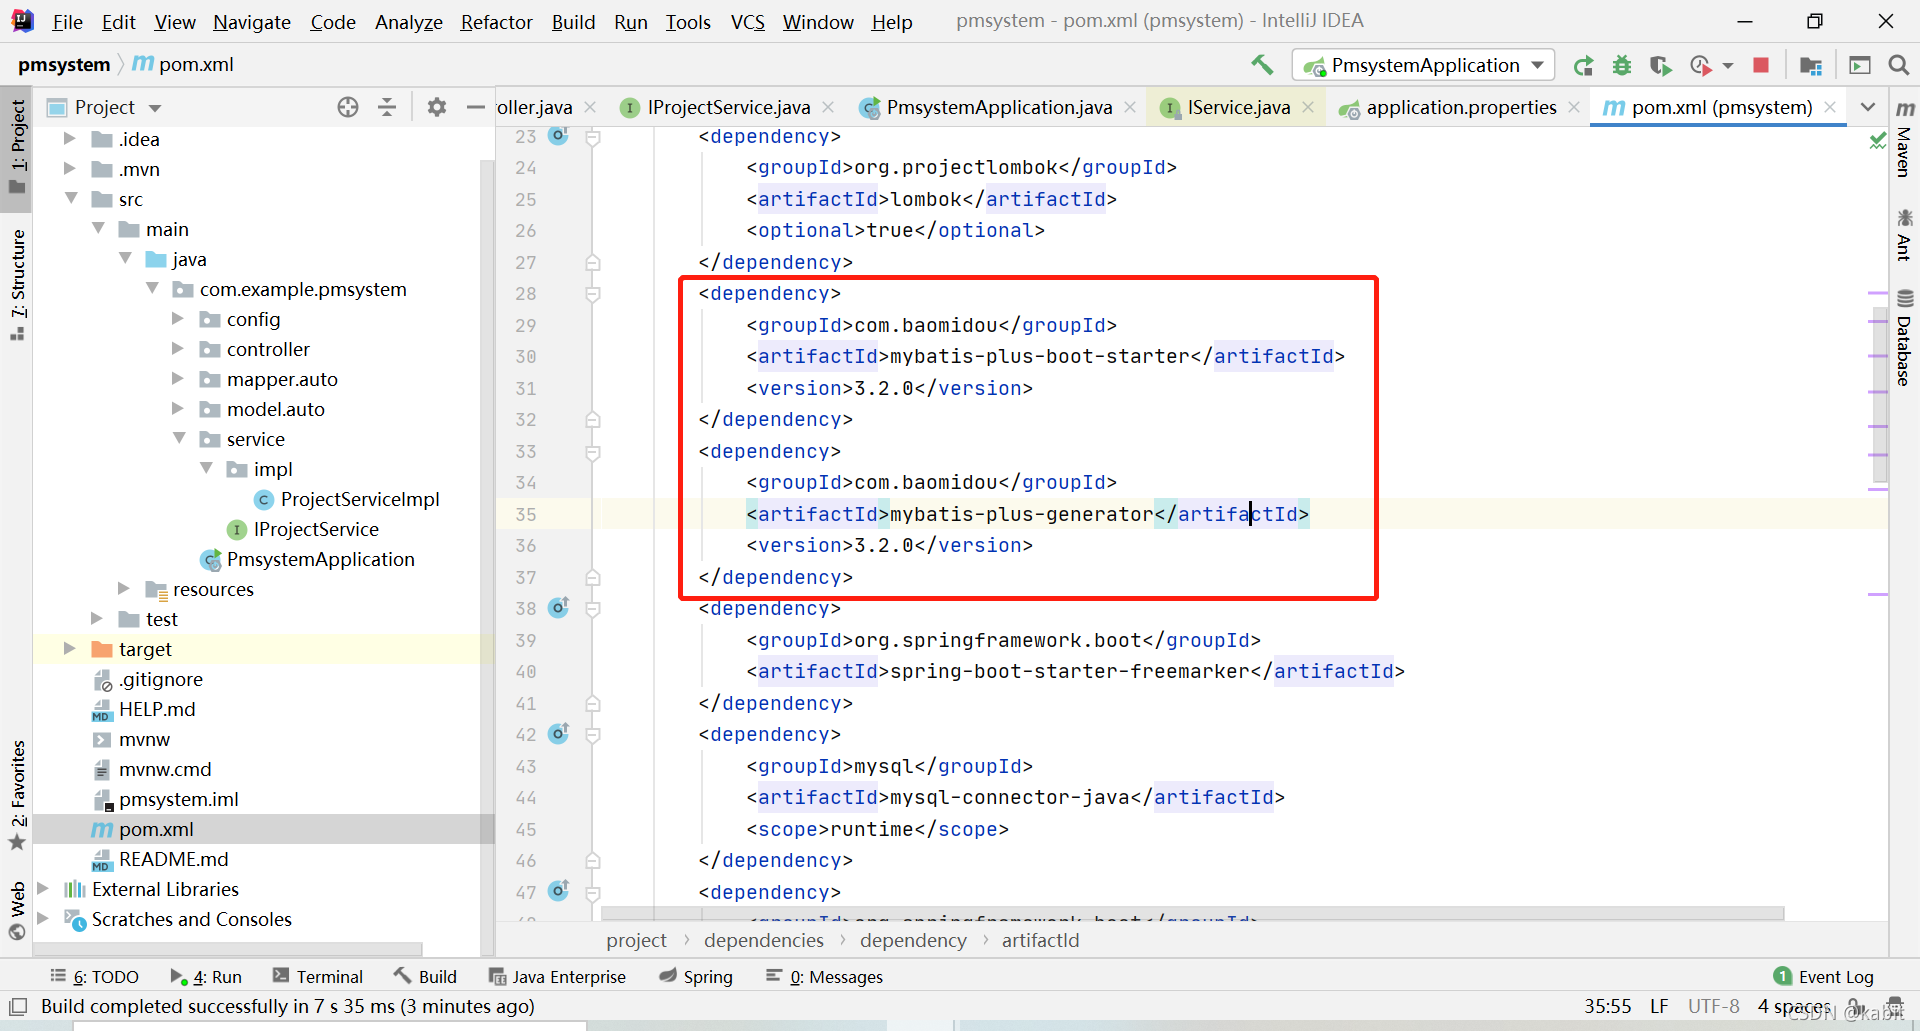
Task: Open the File menu
Action: pos(67,22)
